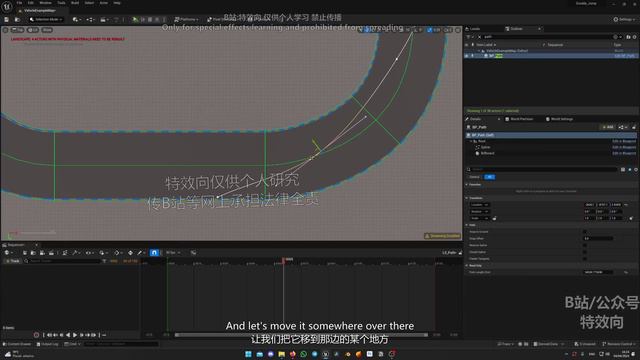This screenshot has width=640, height=360.
Task: Click the Show button in viewport
Action: click(x=47, y=30)
